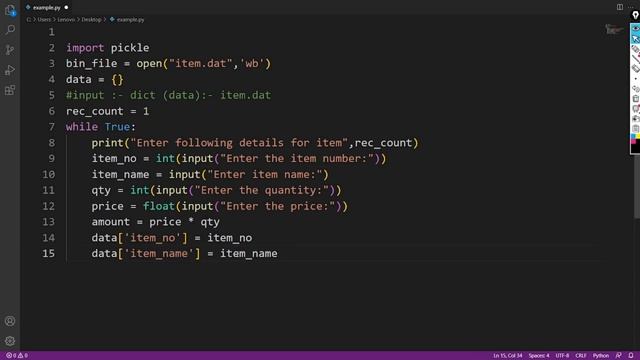Click 'while True:' on line 7
The width and height of the screenshot is (640, 360).
(101, 127)
